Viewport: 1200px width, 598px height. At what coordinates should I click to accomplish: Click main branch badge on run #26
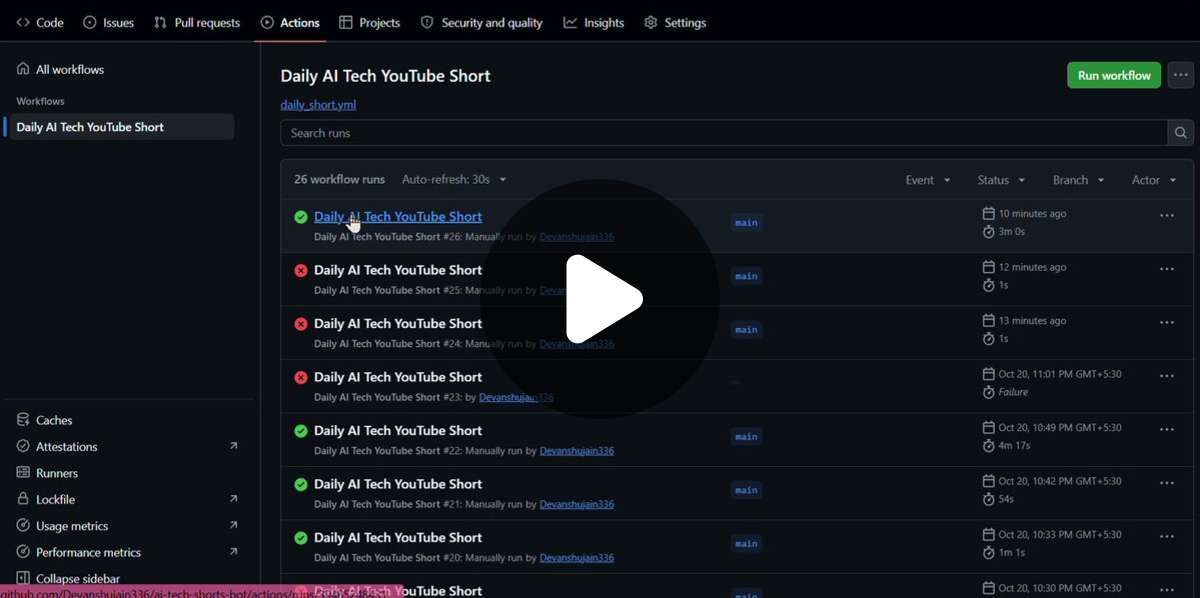point(746,222)
